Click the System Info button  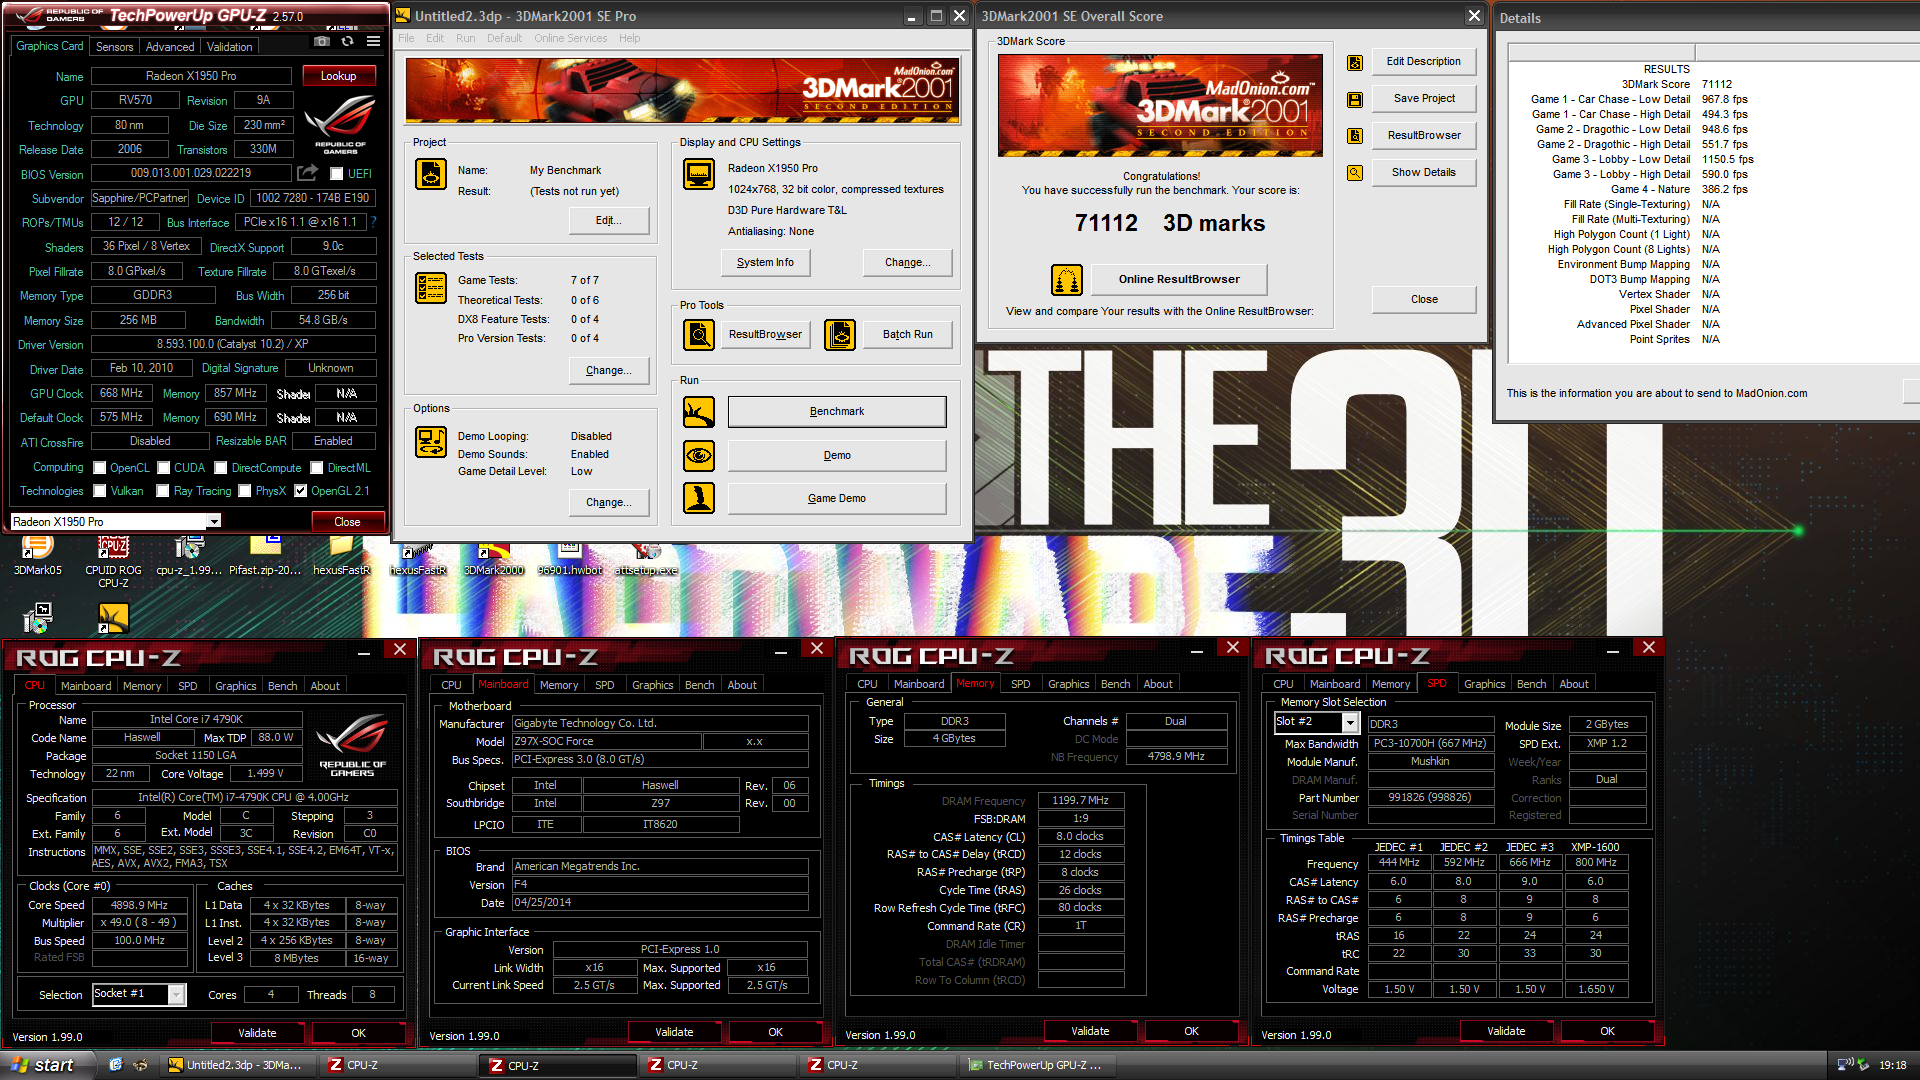tap(765, 263)
